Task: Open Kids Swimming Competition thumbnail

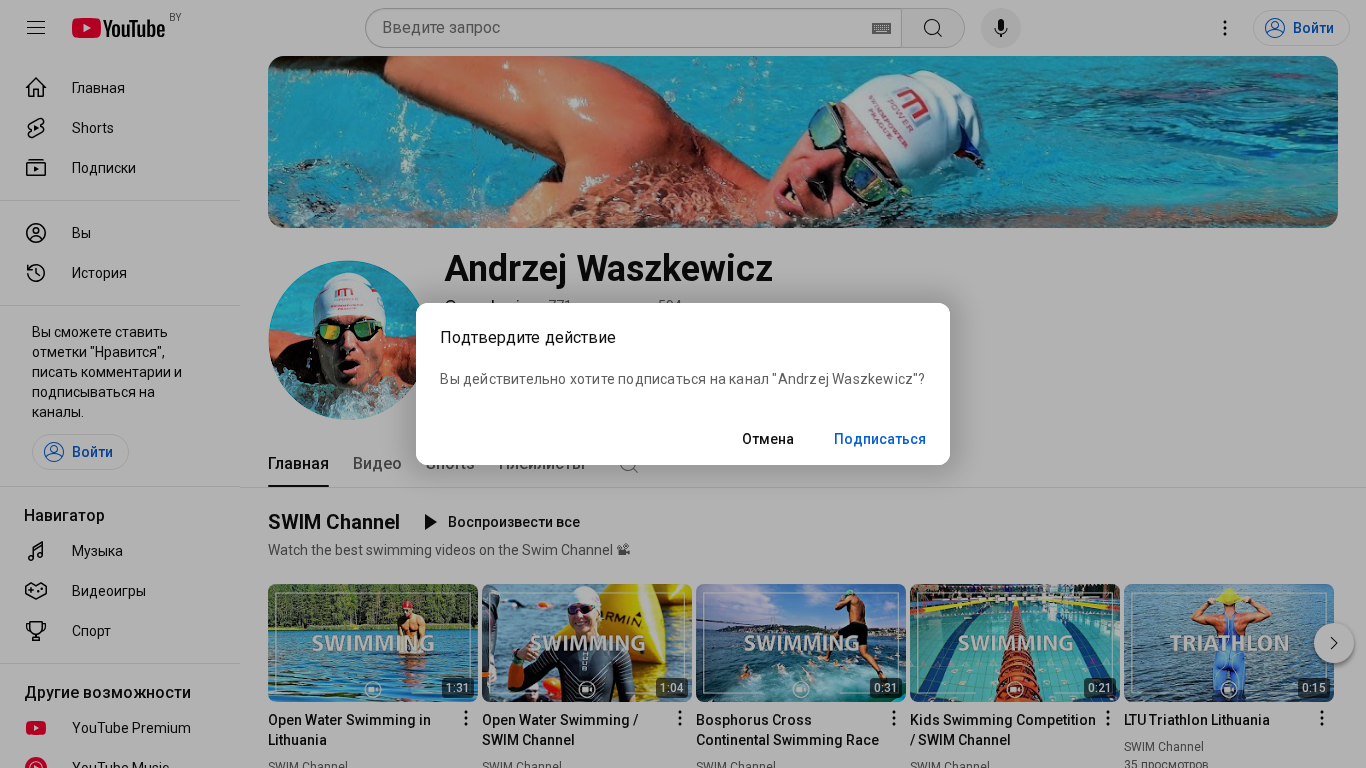Action: tap(1015, 643)
